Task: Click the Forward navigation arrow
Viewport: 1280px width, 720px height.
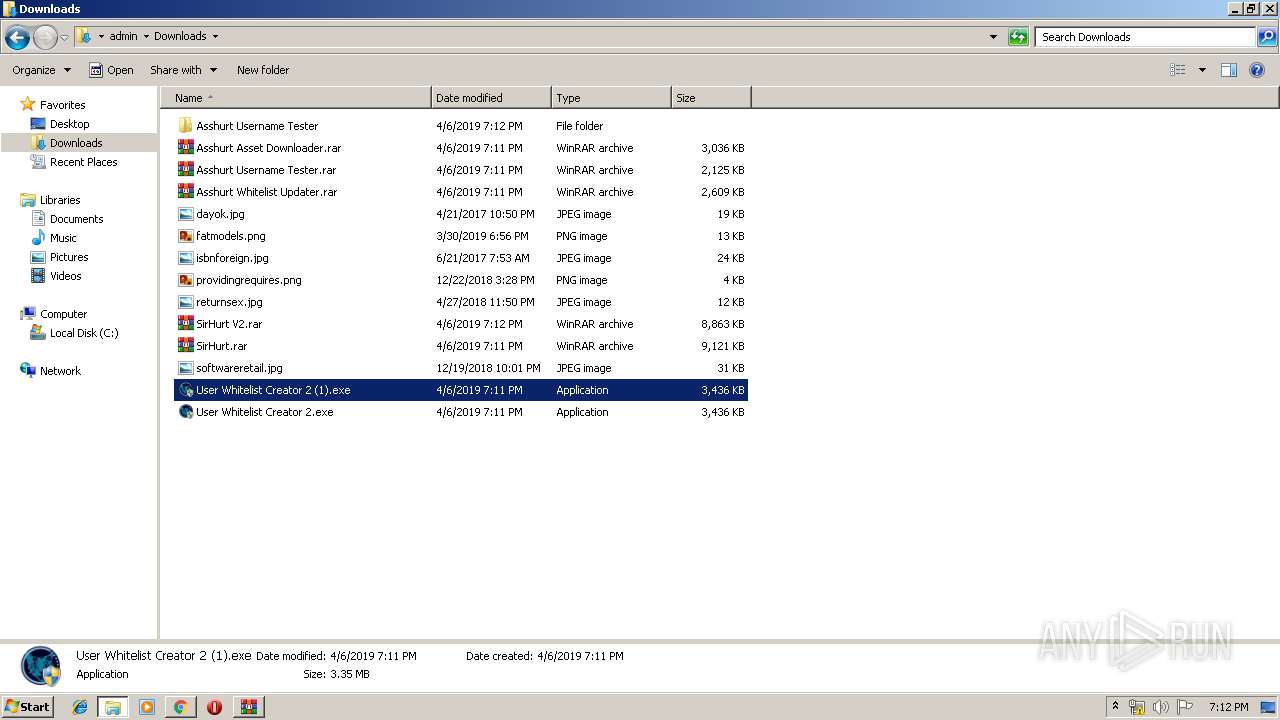Action: (45, 38)
